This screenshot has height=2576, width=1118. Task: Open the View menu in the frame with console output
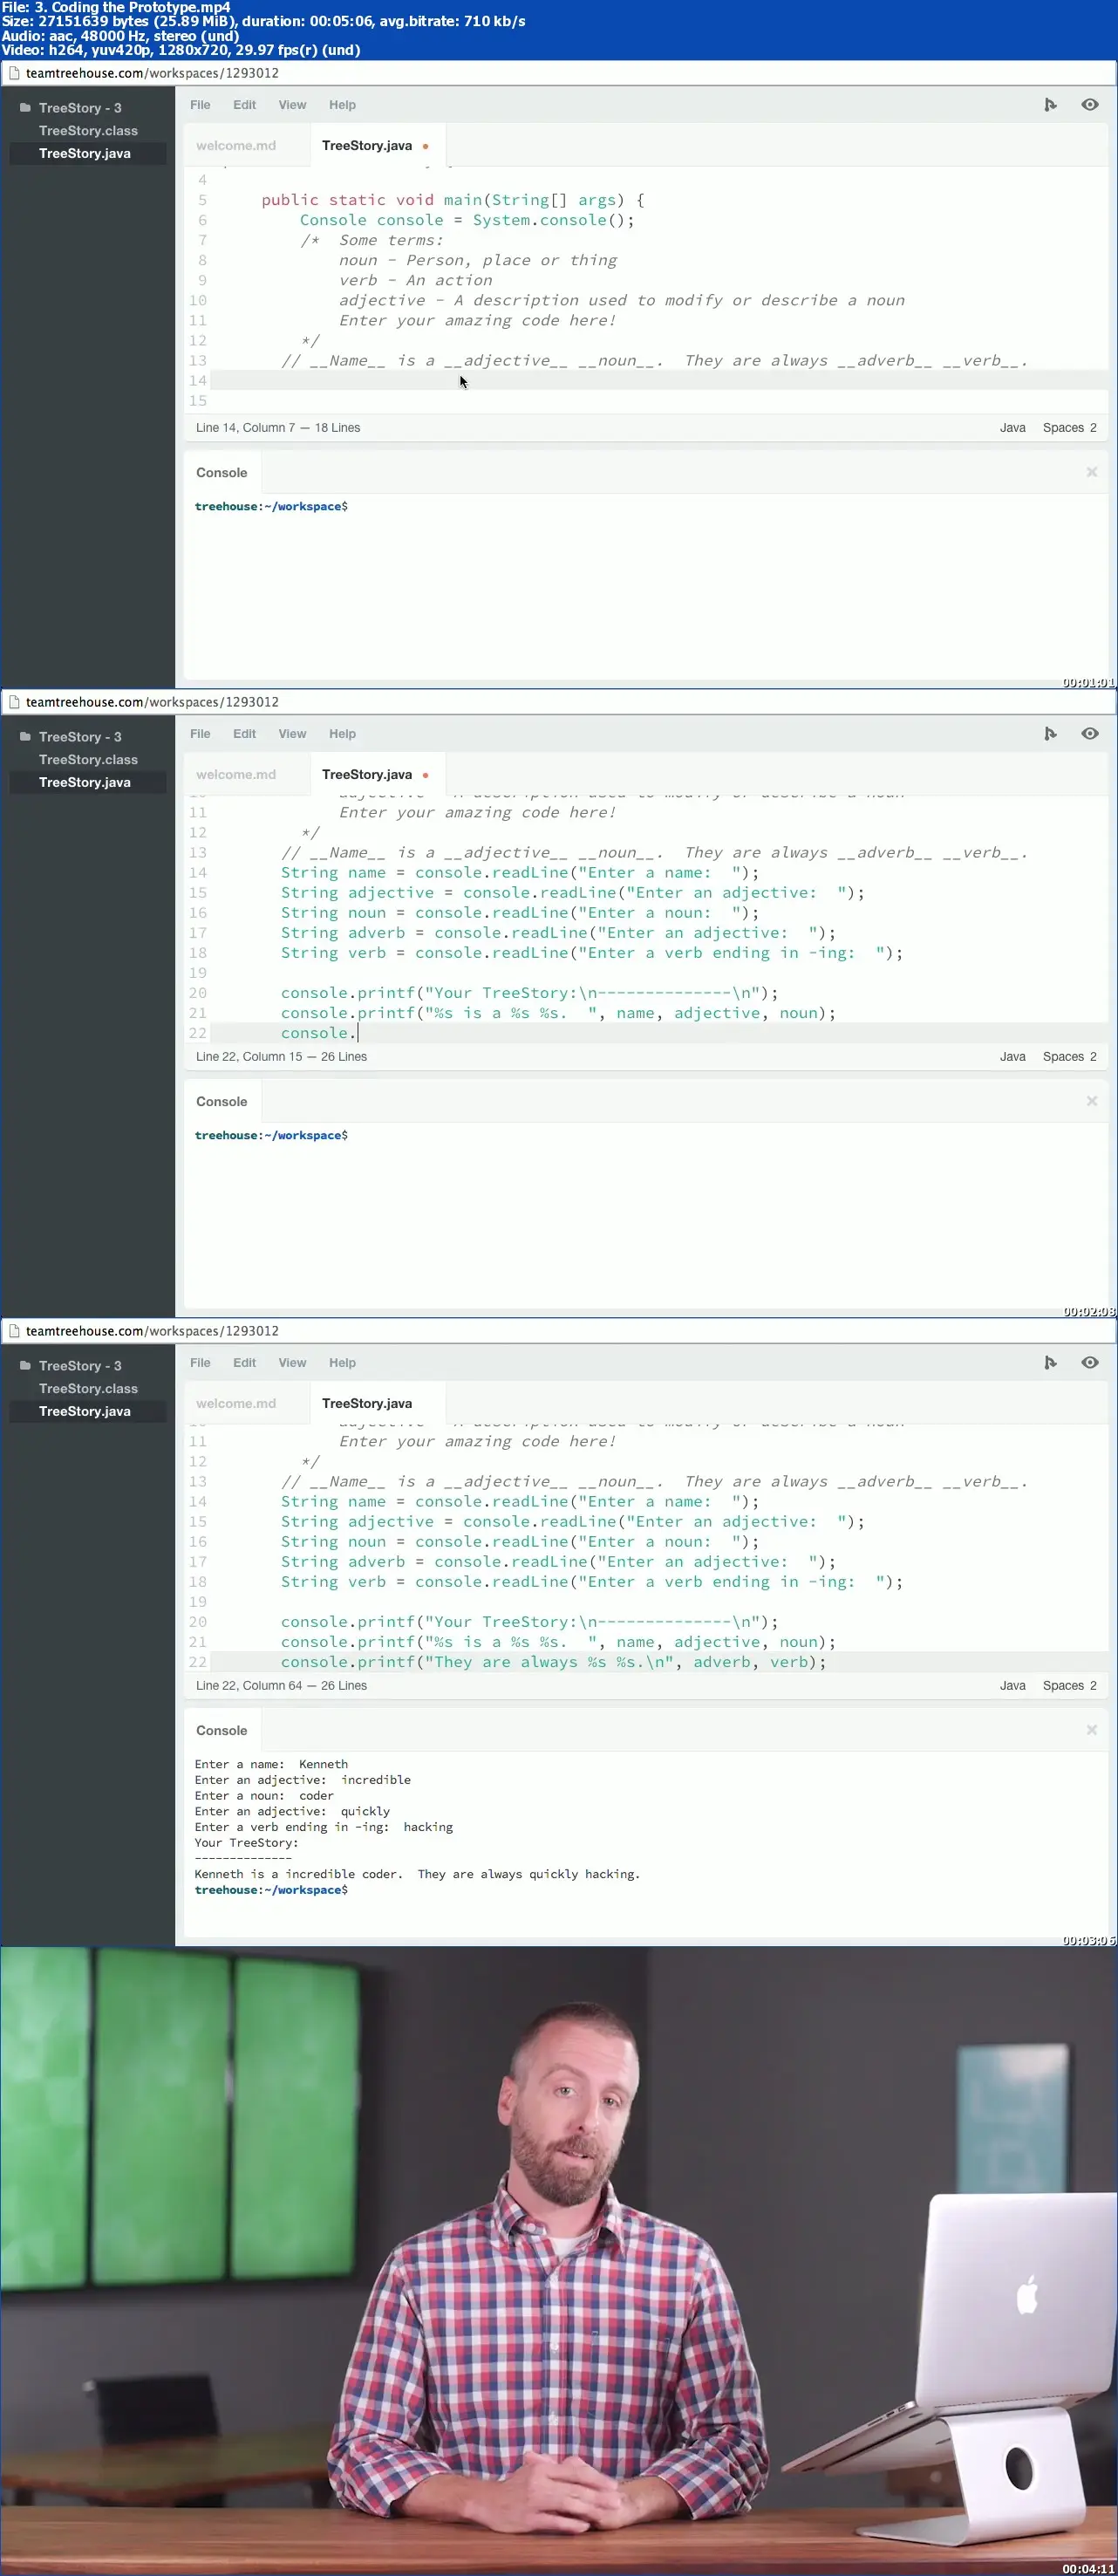pos(292,1363)
